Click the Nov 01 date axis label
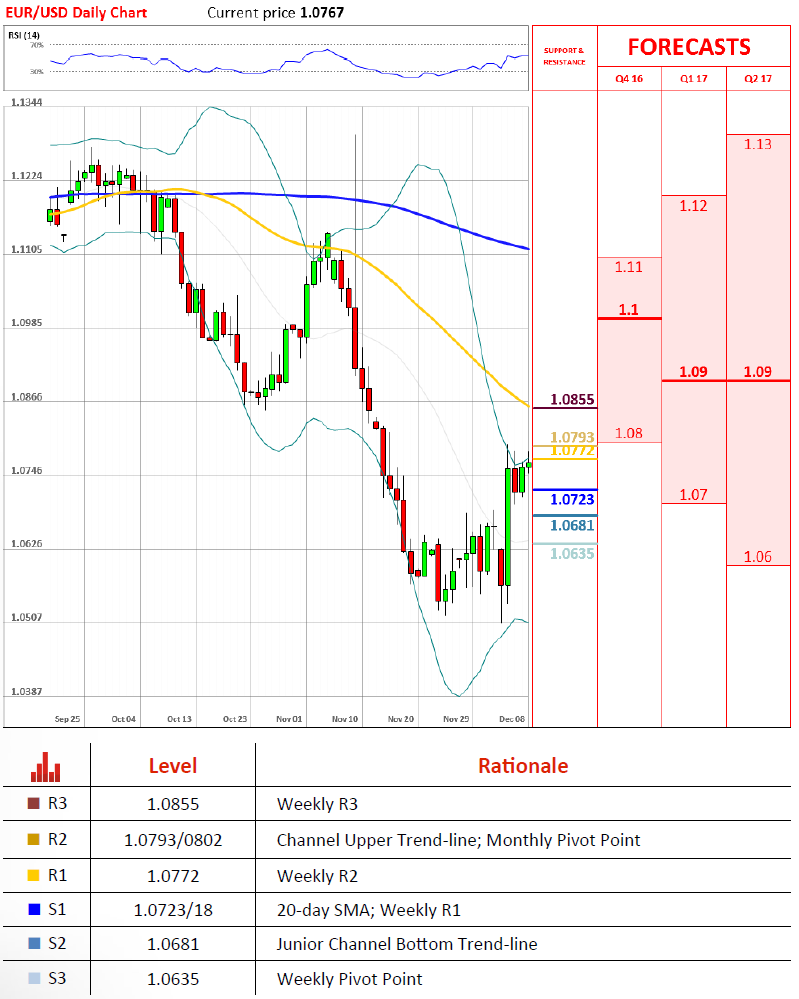The height and width of the screenshot is (999, 799). coord(289,719)
